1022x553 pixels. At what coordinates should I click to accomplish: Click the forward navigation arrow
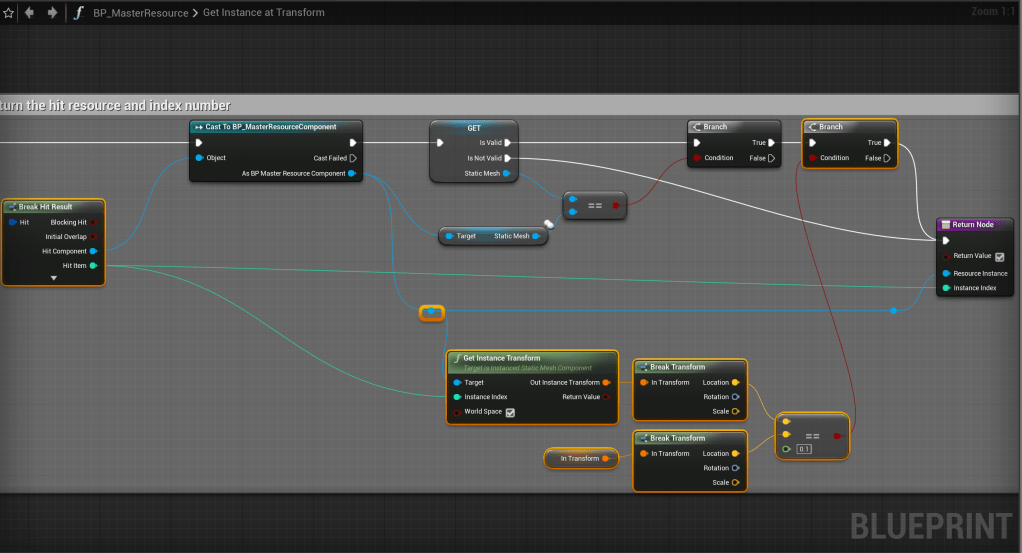(x=52, y=13)
